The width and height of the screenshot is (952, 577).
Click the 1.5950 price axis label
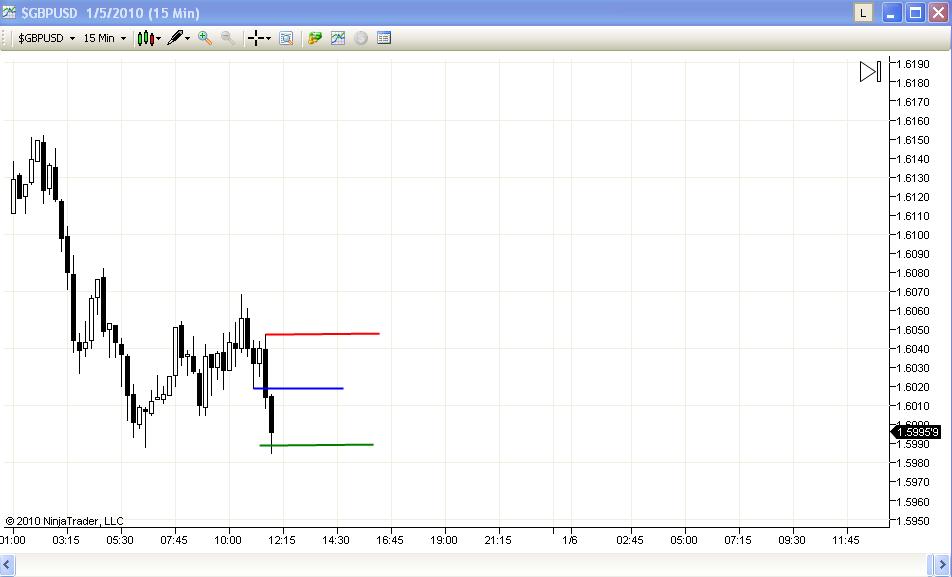pyautogui.click(x=913, y=521)
